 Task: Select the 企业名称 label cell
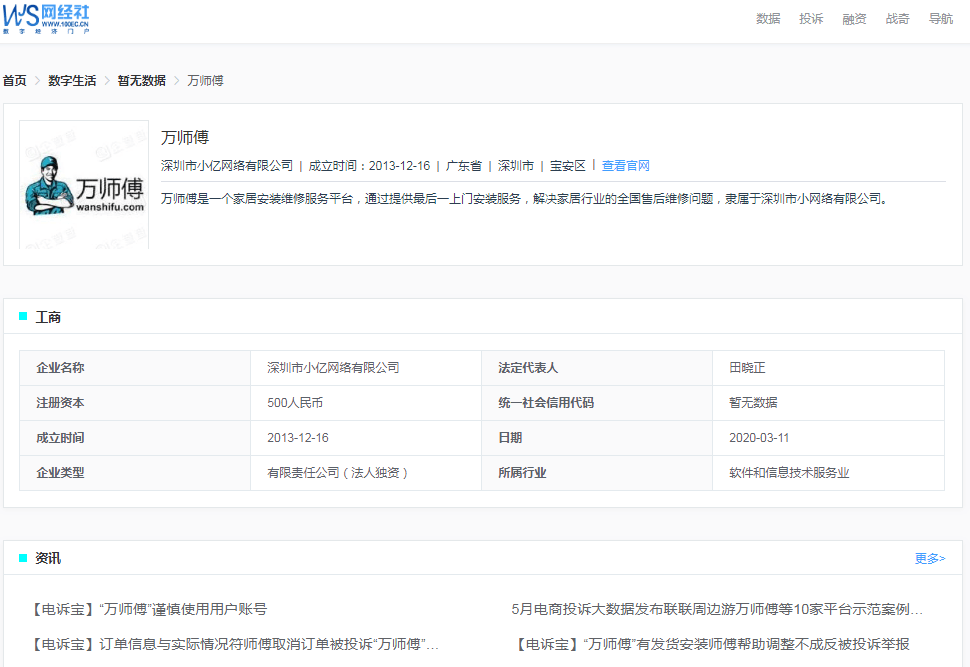135,368
